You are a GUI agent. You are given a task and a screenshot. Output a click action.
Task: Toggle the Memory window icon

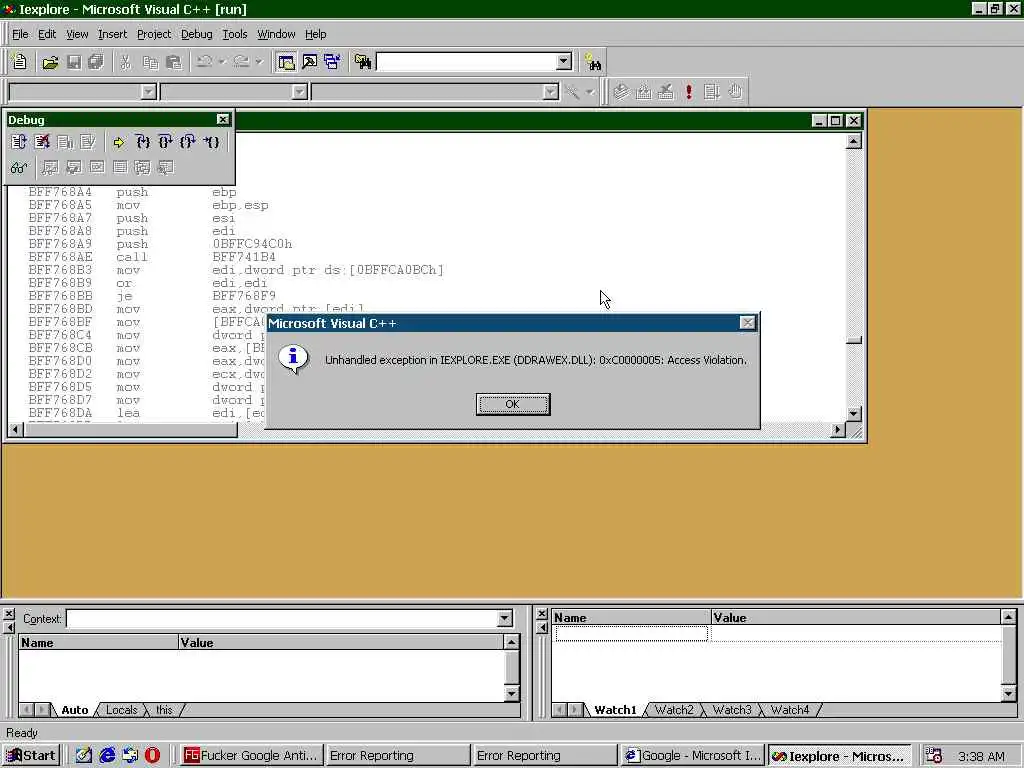click(x=120, y=168)
